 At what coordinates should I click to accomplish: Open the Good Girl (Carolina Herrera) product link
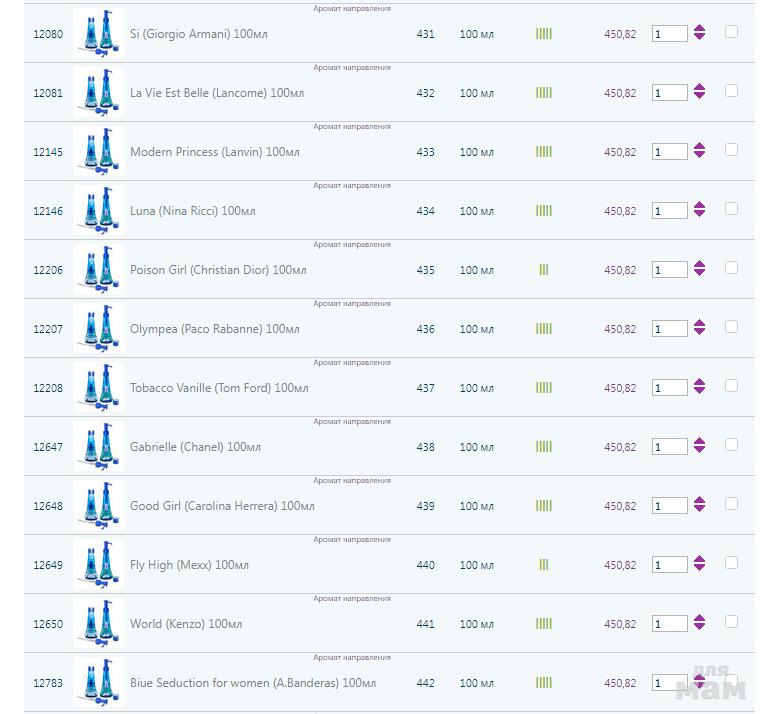point(222,506)
